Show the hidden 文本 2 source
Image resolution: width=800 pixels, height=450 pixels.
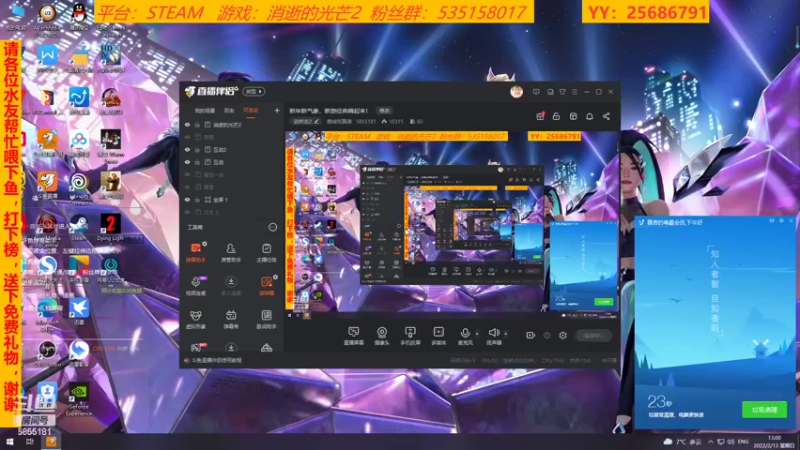pos(187,212)
